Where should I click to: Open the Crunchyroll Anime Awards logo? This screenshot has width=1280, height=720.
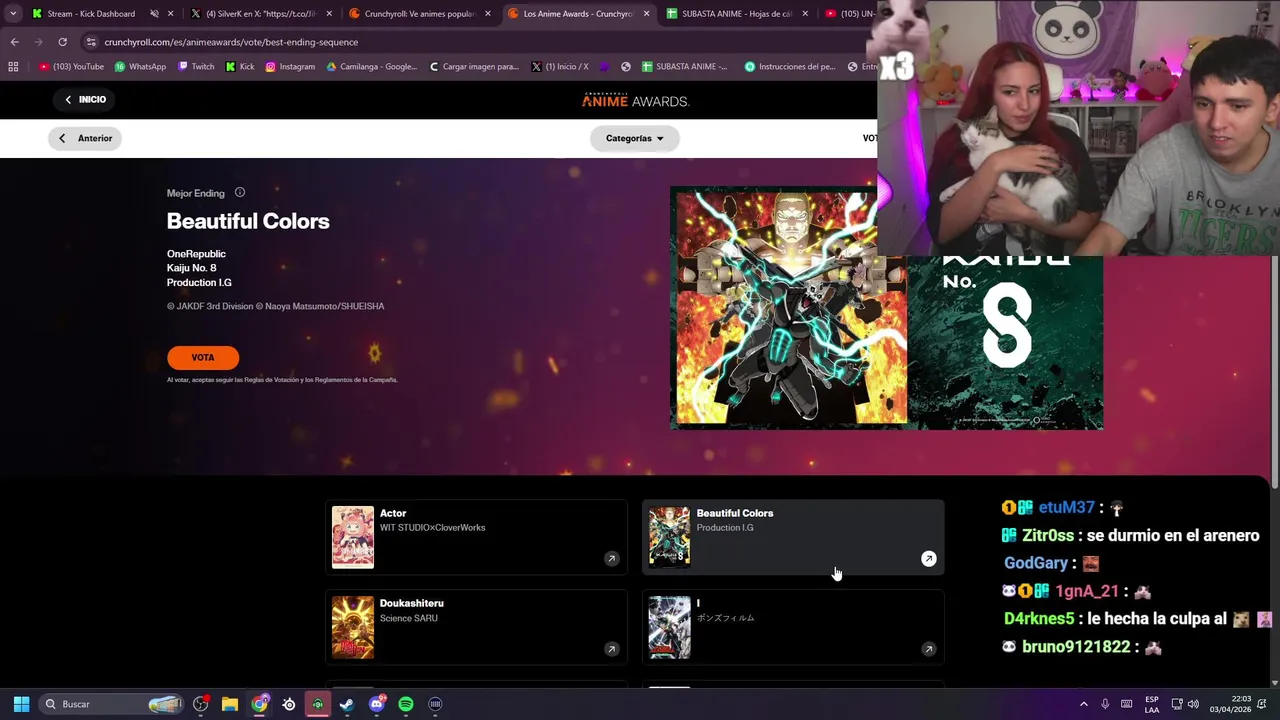(x=636, y=100)
